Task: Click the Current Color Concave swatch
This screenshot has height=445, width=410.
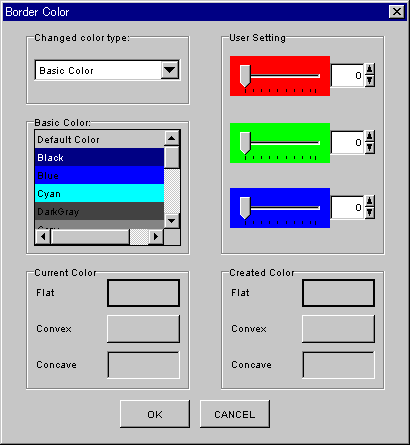Action: click(x=143, y=365)
